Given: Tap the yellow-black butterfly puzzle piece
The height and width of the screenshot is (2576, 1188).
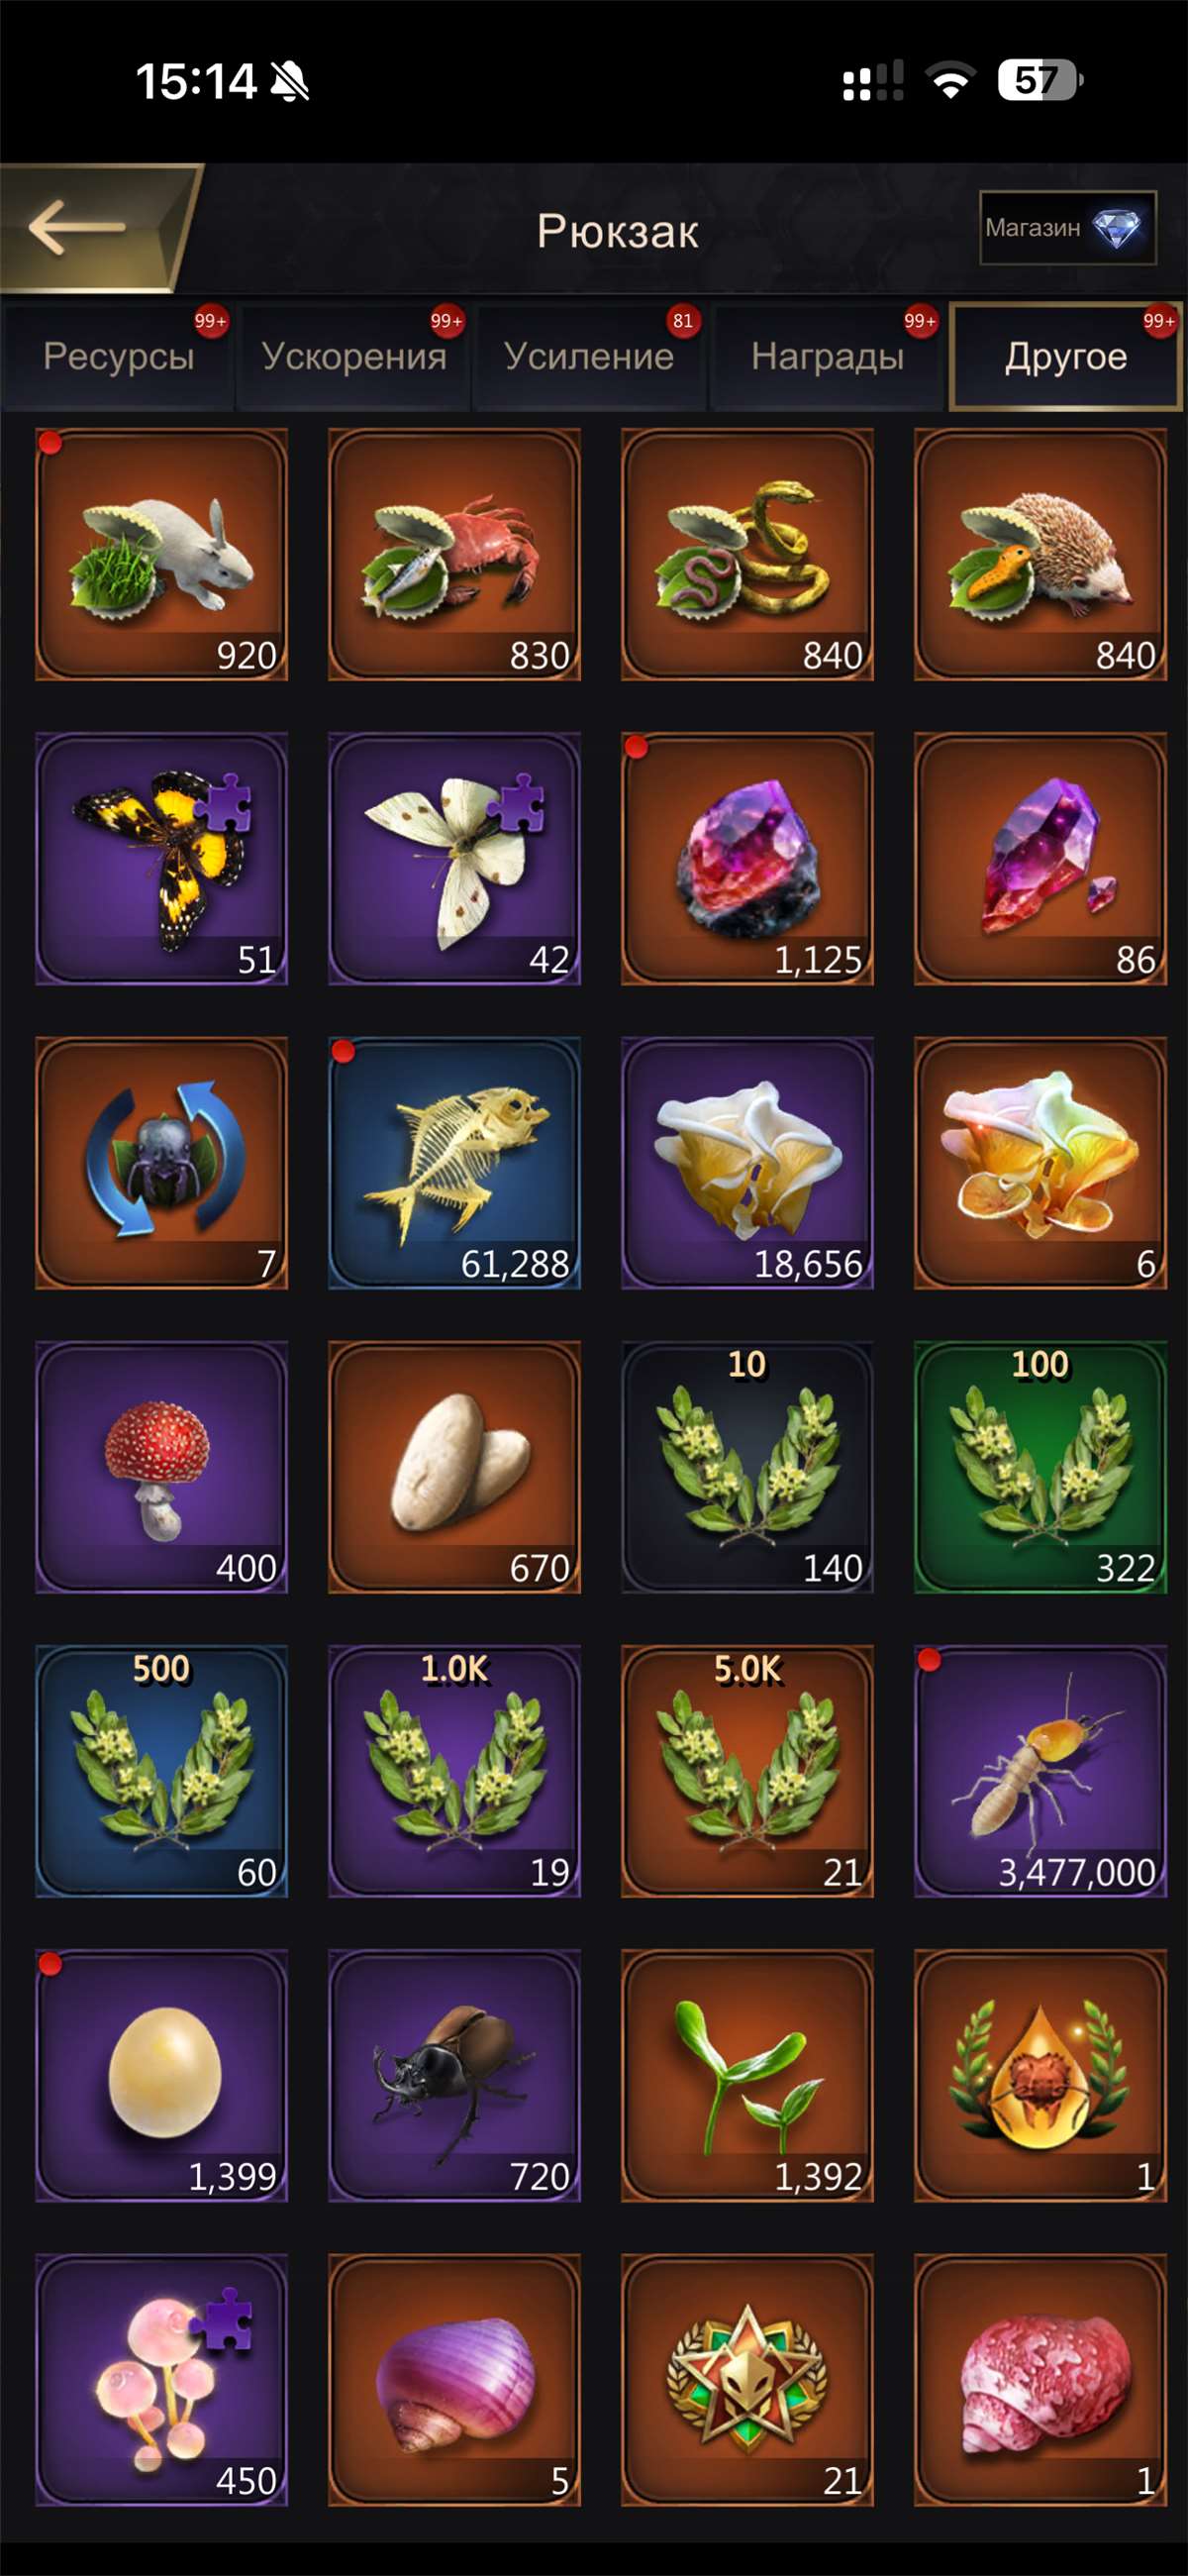Looking at the screenshot, I should click(161, 859).
